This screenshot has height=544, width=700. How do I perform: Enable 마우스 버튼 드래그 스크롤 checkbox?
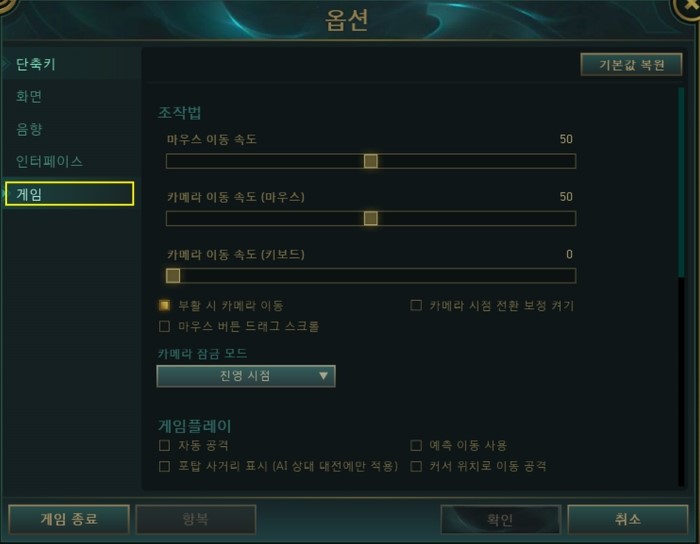tap(164, 327)
